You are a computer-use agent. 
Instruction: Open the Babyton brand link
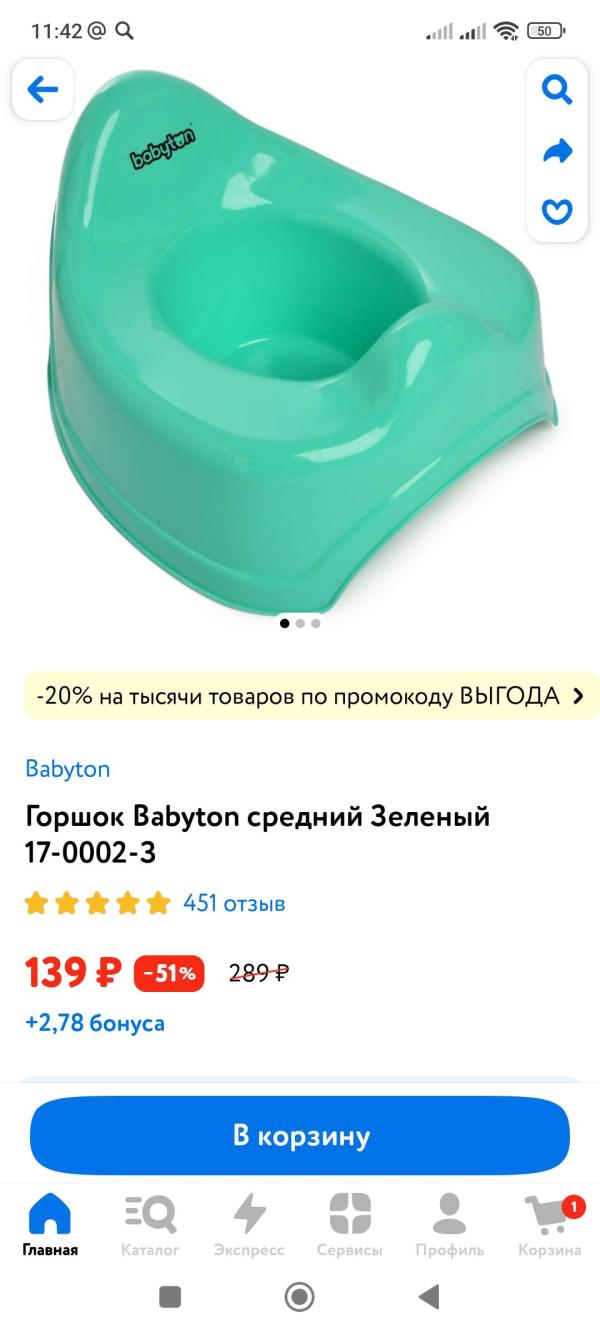pos(67,769)
